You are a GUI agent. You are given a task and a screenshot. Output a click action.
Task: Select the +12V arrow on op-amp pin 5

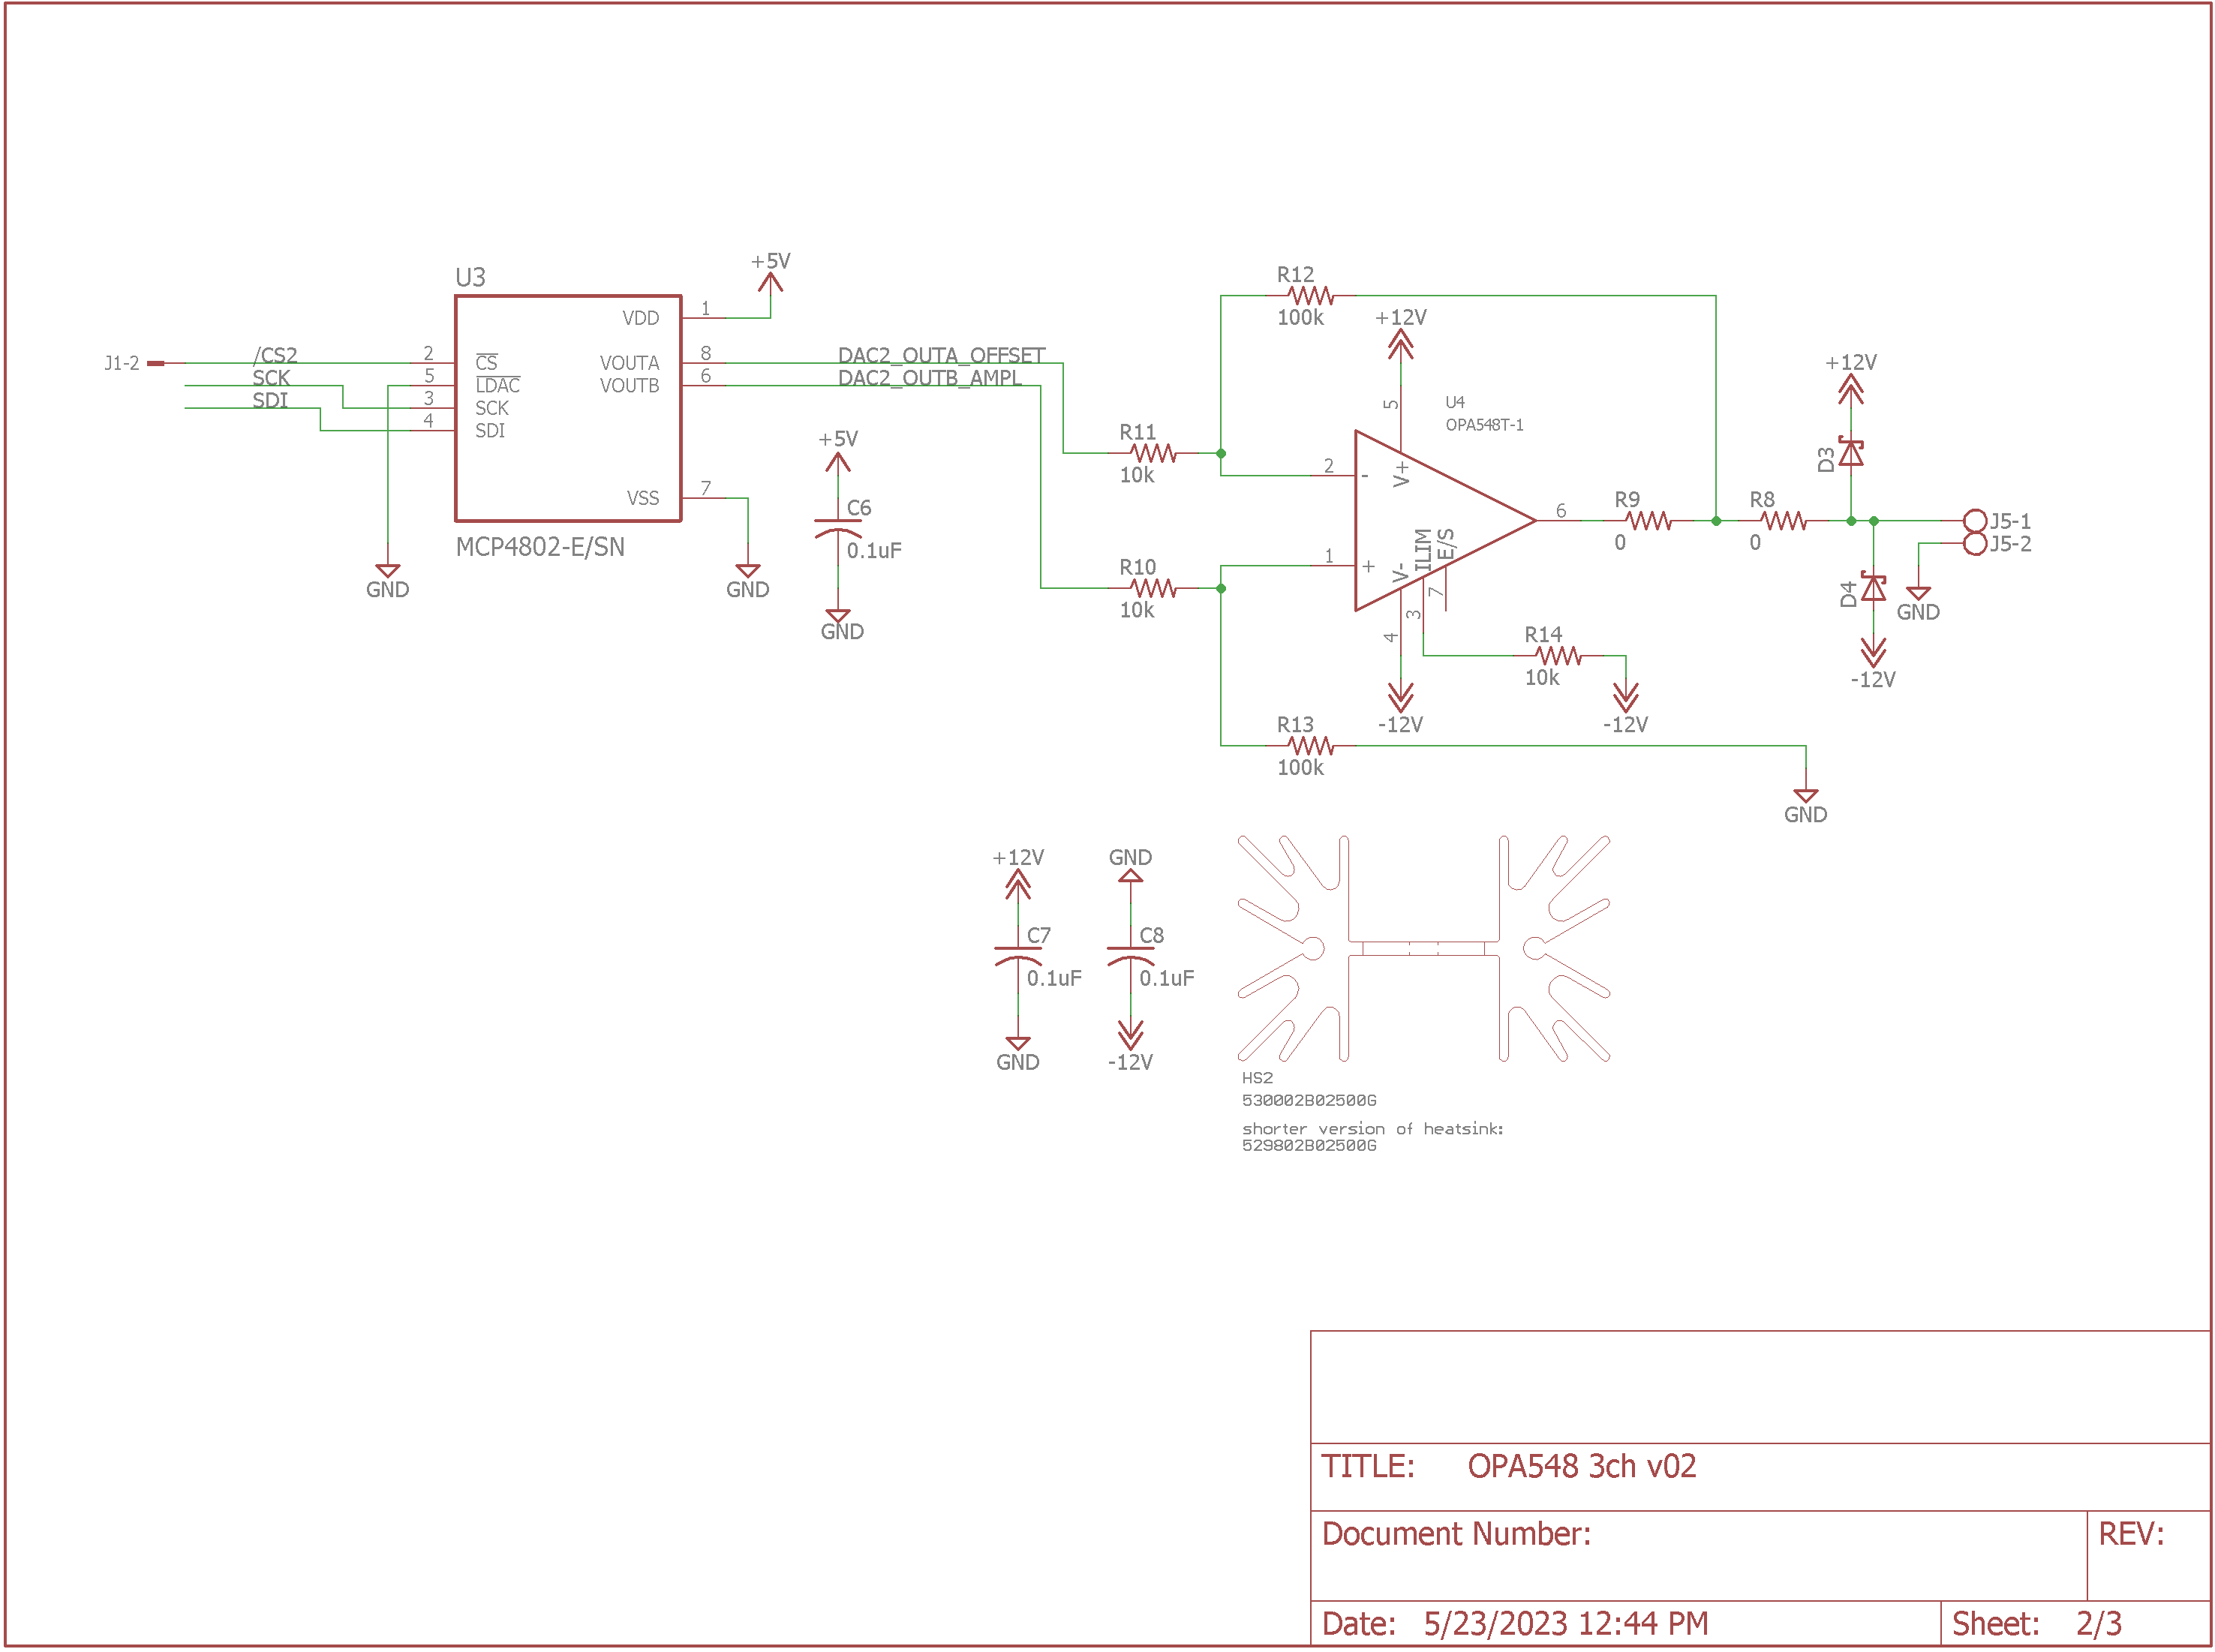pos(1401,344)
